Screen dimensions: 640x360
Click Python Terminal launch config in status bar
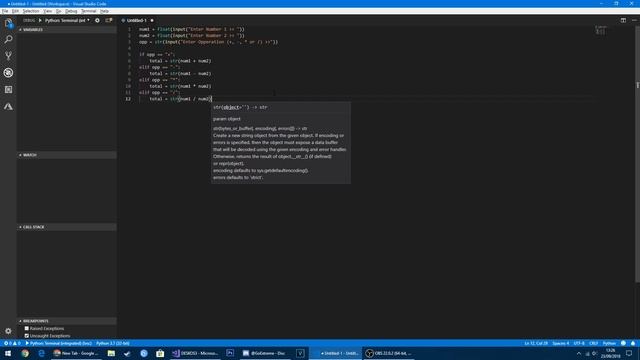[59, 344]
